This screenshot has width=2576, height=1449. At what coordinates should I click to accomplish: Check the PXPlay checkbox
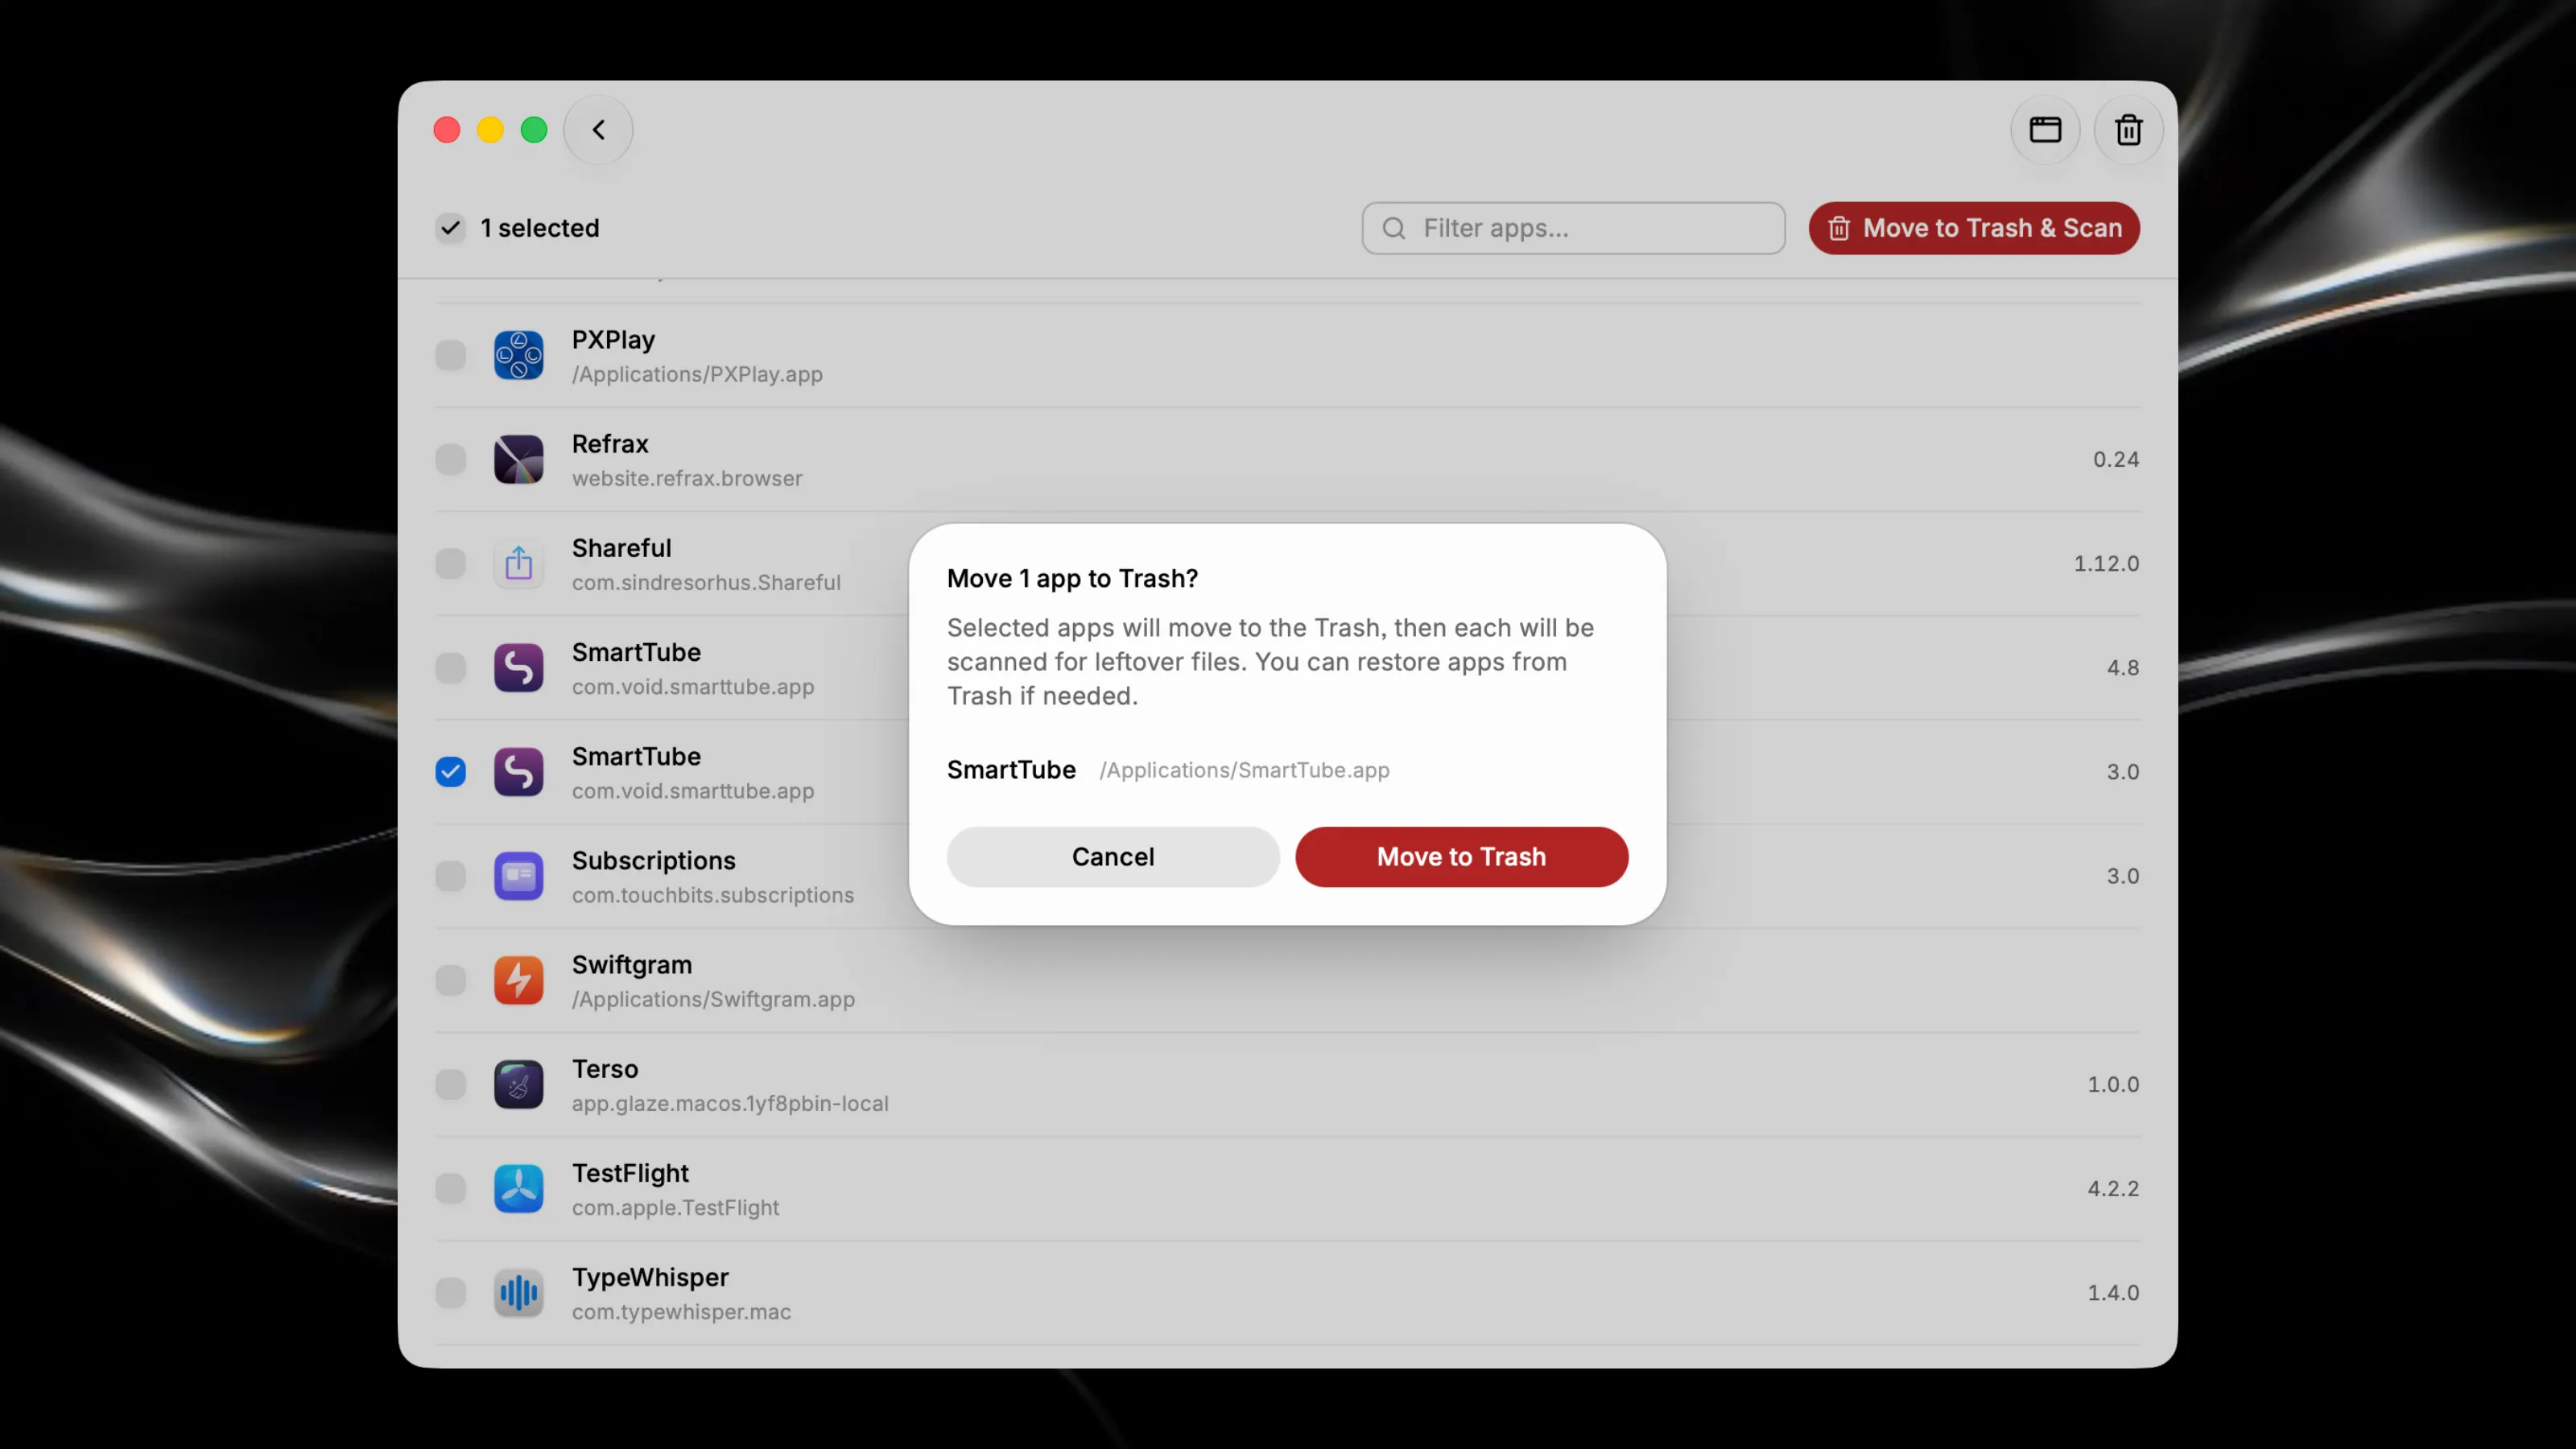[x=450, y=355]
